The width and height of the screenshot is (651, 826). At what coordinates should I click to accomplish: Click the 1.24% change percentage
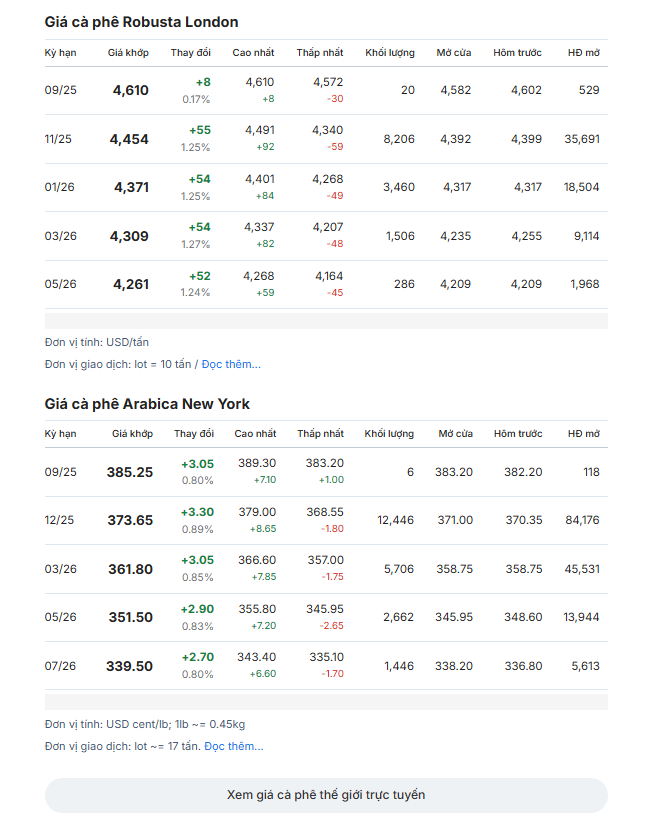click(195, 292)
